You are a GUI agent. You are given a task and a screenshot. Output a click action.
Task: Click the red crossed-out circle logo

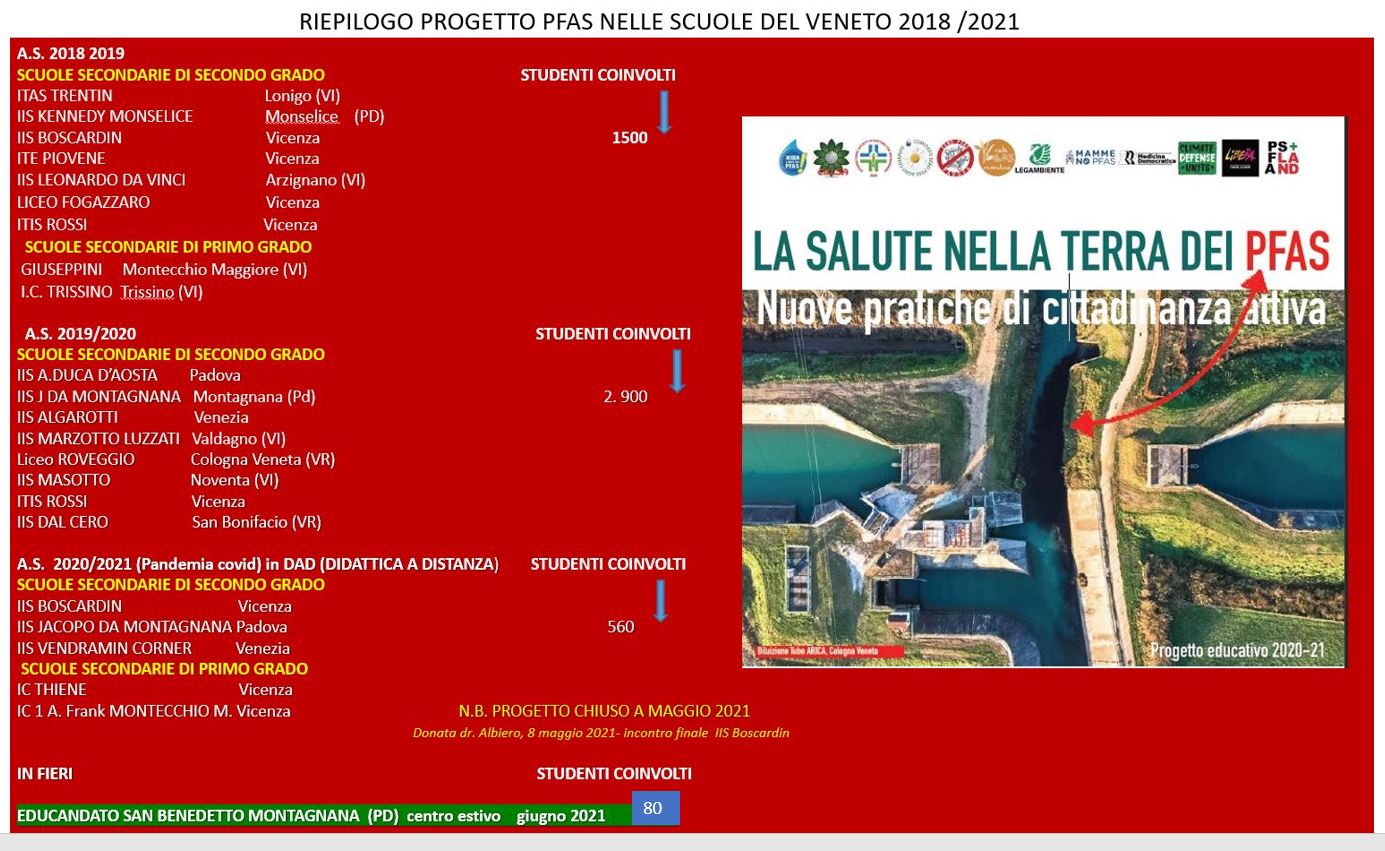coord(955,158)
